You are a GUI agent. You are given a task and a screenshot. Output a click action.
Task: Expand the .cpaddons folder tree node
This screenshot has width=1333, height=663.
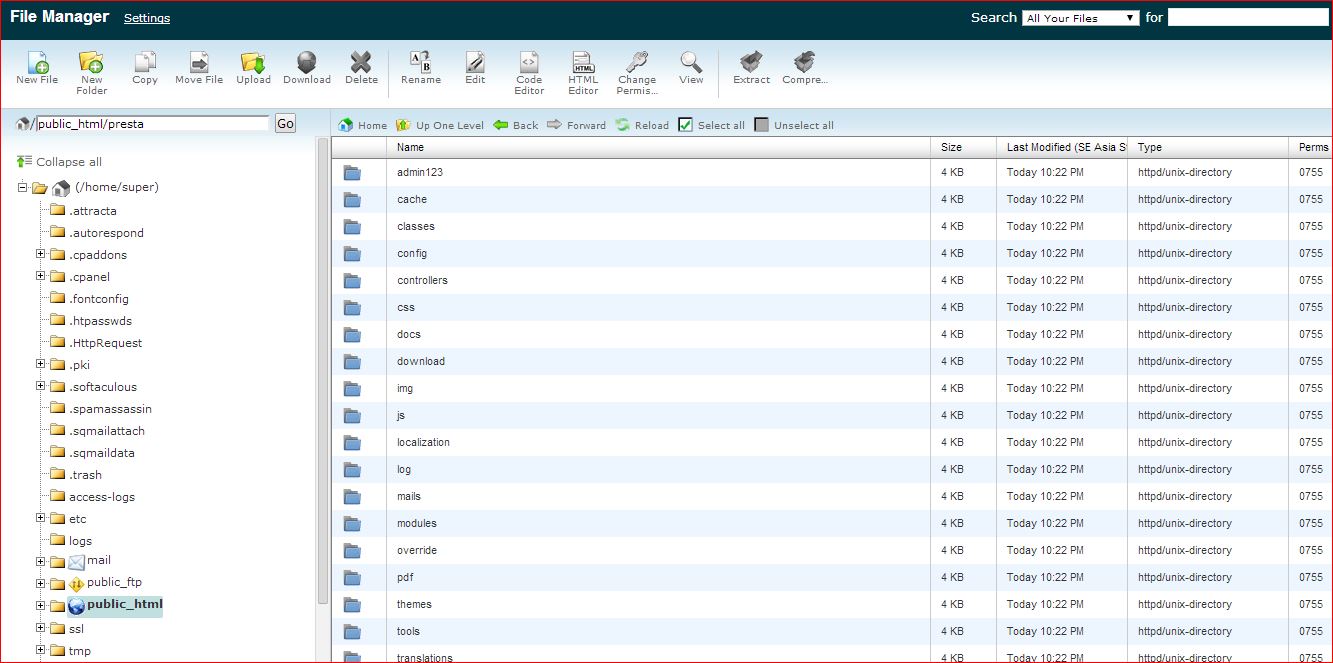tap(41, 254)
